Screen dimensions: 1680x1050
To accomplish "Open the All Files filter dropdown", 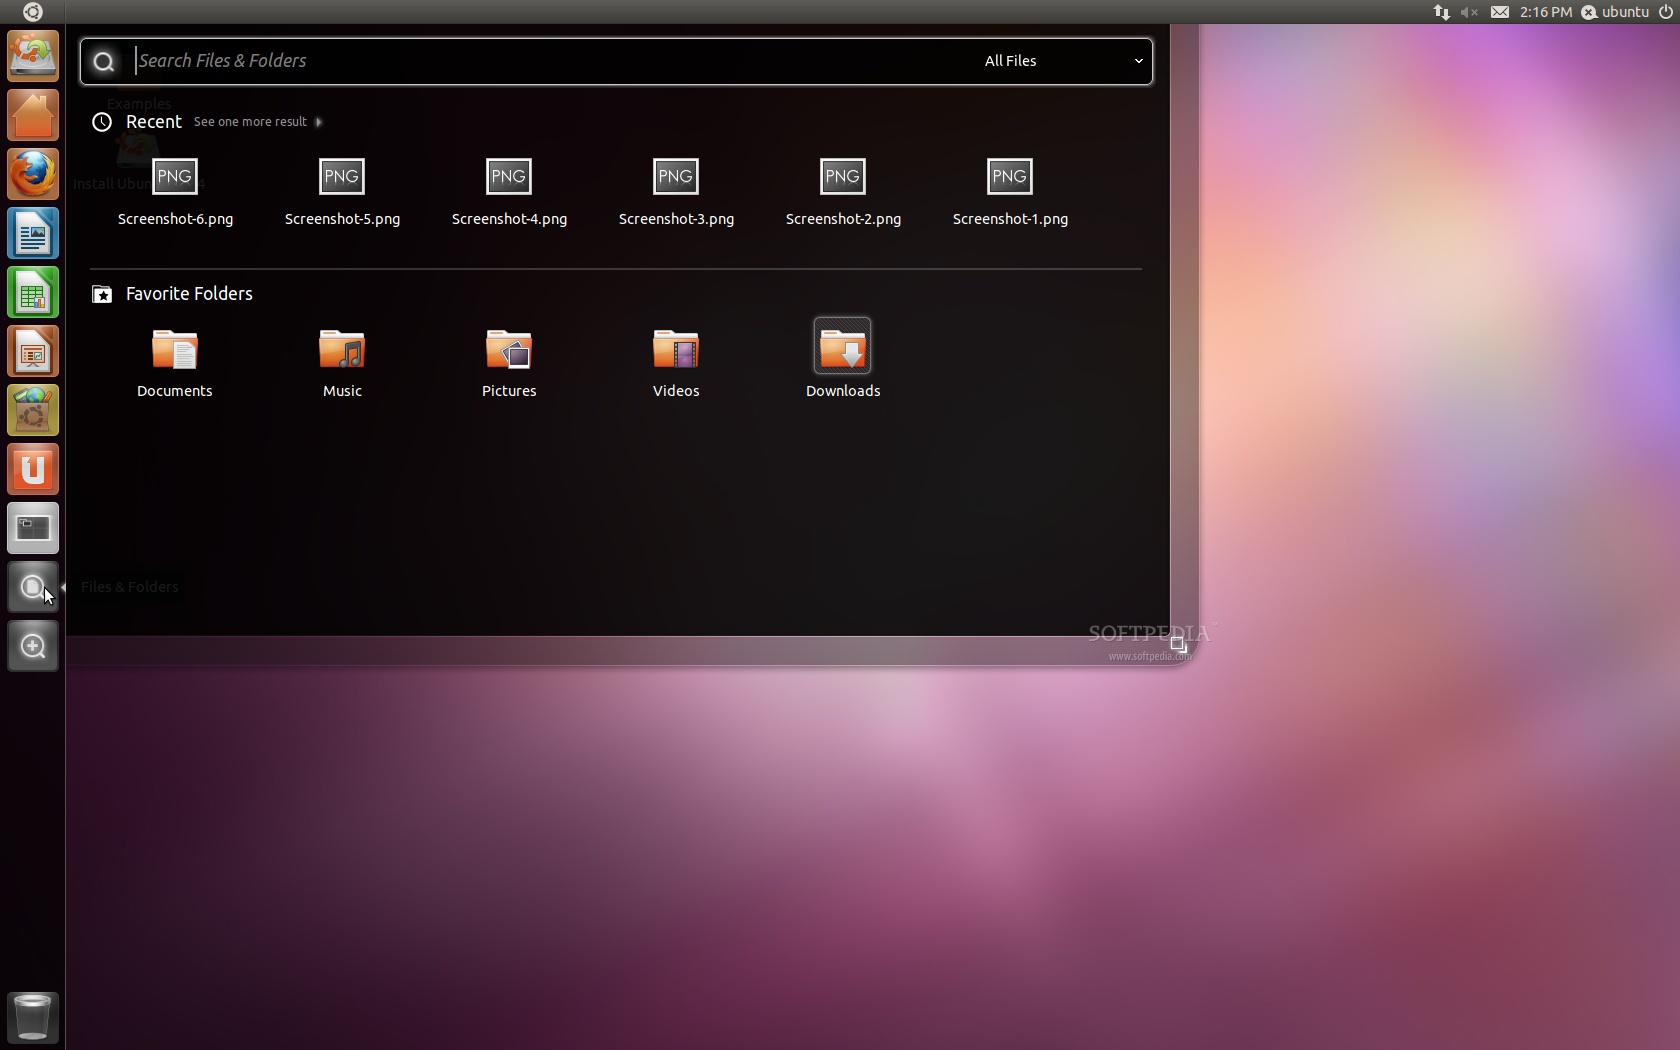I will coord(1060,61).
